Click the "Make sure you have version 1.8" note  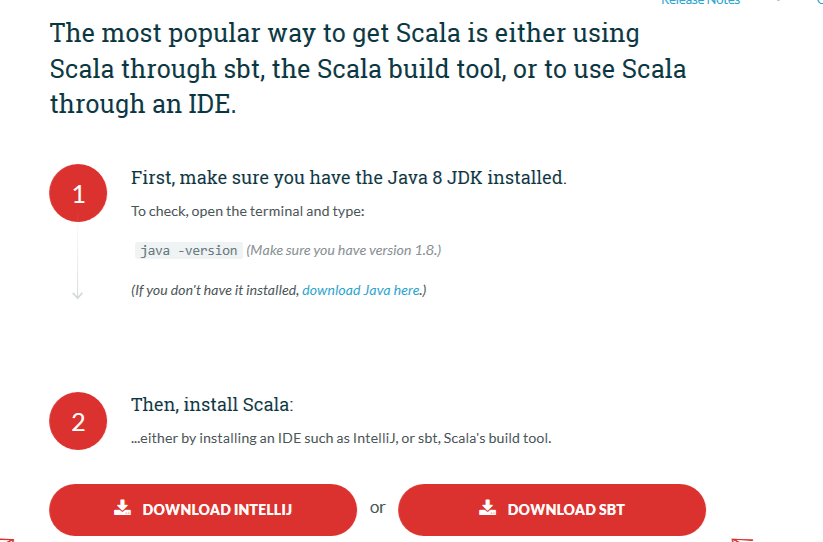coord(344,250)
